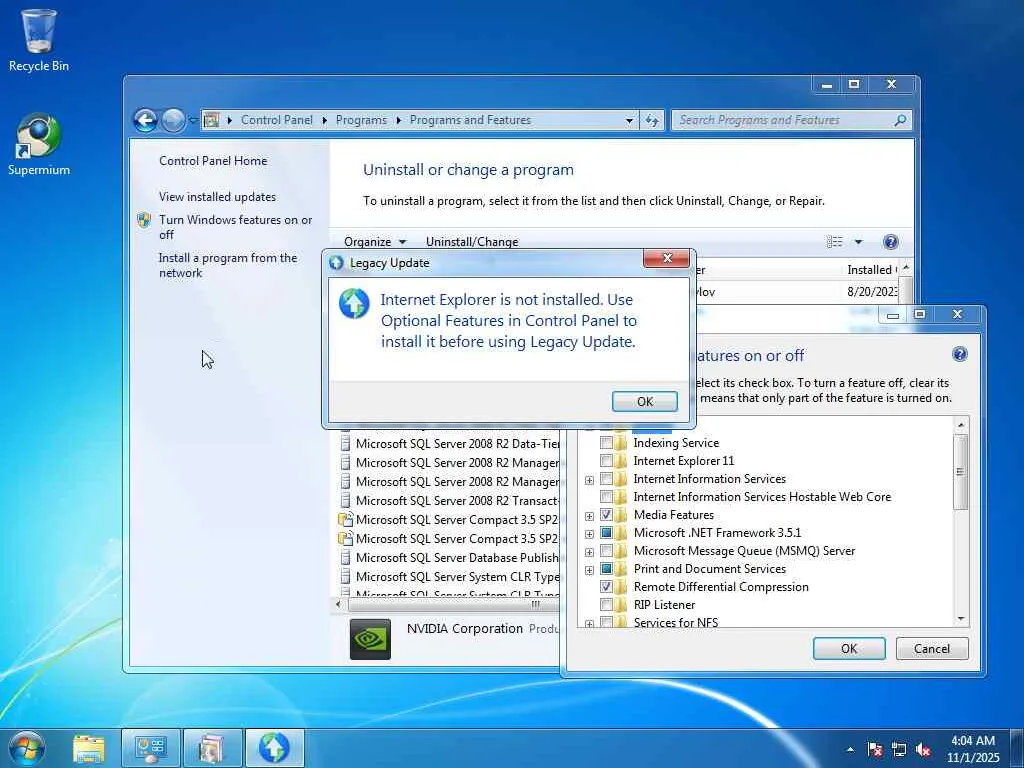Click the muted volume tray icon
The height and width of the screenshot is (768, 1024).
coord(923,749)
